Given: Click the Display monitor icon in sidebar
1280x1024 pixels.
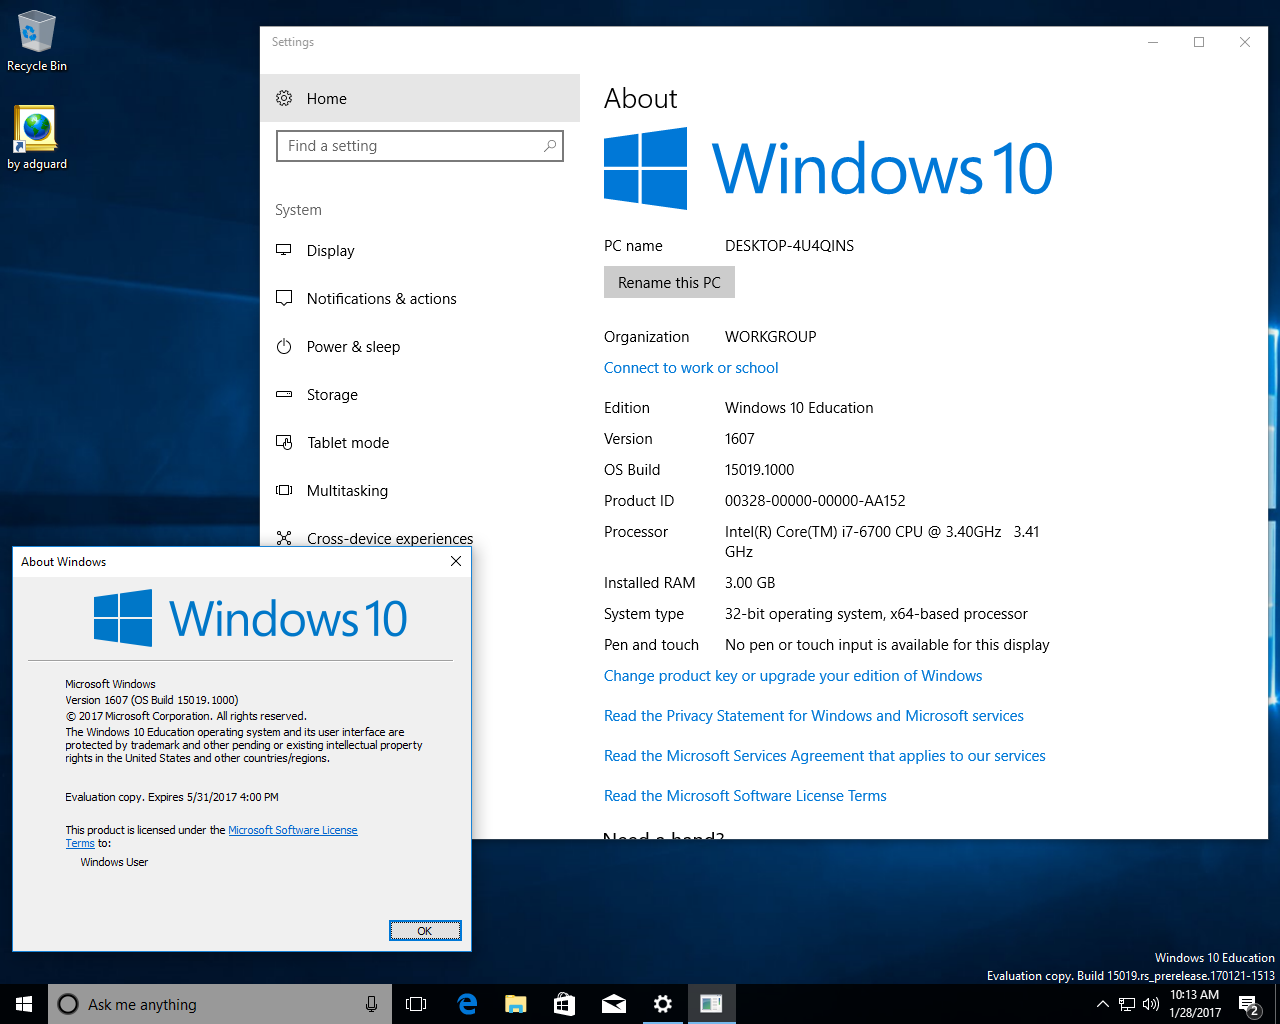Looking at the screenshot, I should click(284, 250).
